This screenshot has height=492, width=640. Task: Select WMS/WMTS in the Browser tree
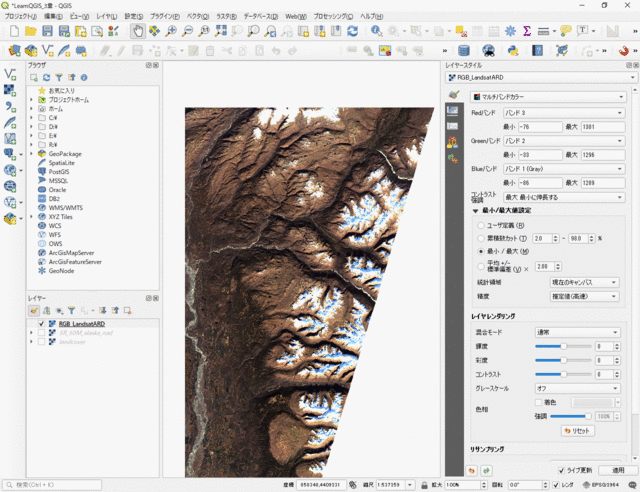(x=65, y=208)
